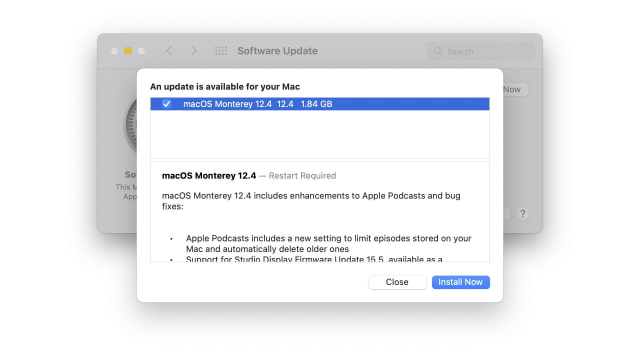The height and width of the screenshot is (360, 640).
Task: Click the grey zoom window dot
Action: coord(141,51)
